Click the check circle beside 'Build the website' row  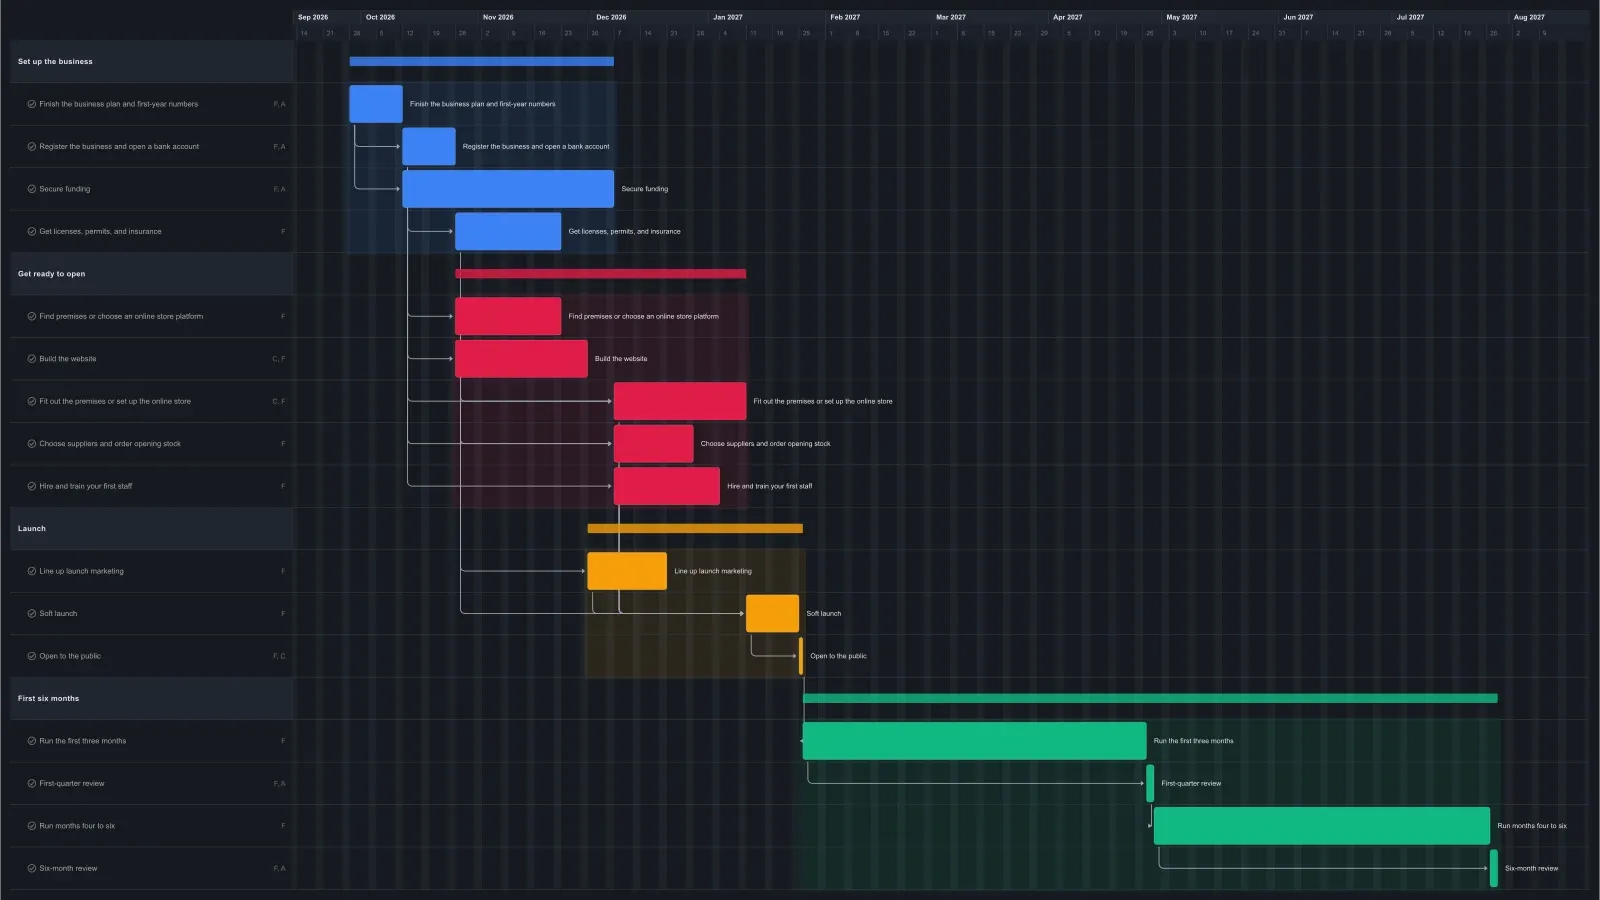pos(31,359)
